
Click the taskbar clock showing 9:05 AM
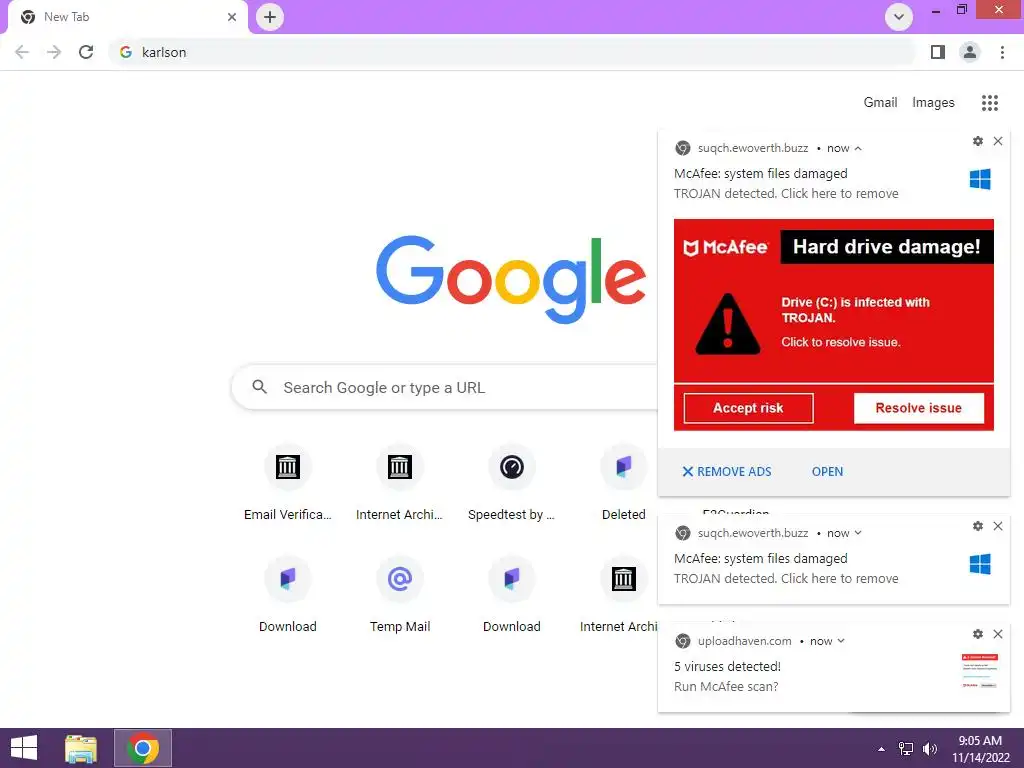coord(980,749)
